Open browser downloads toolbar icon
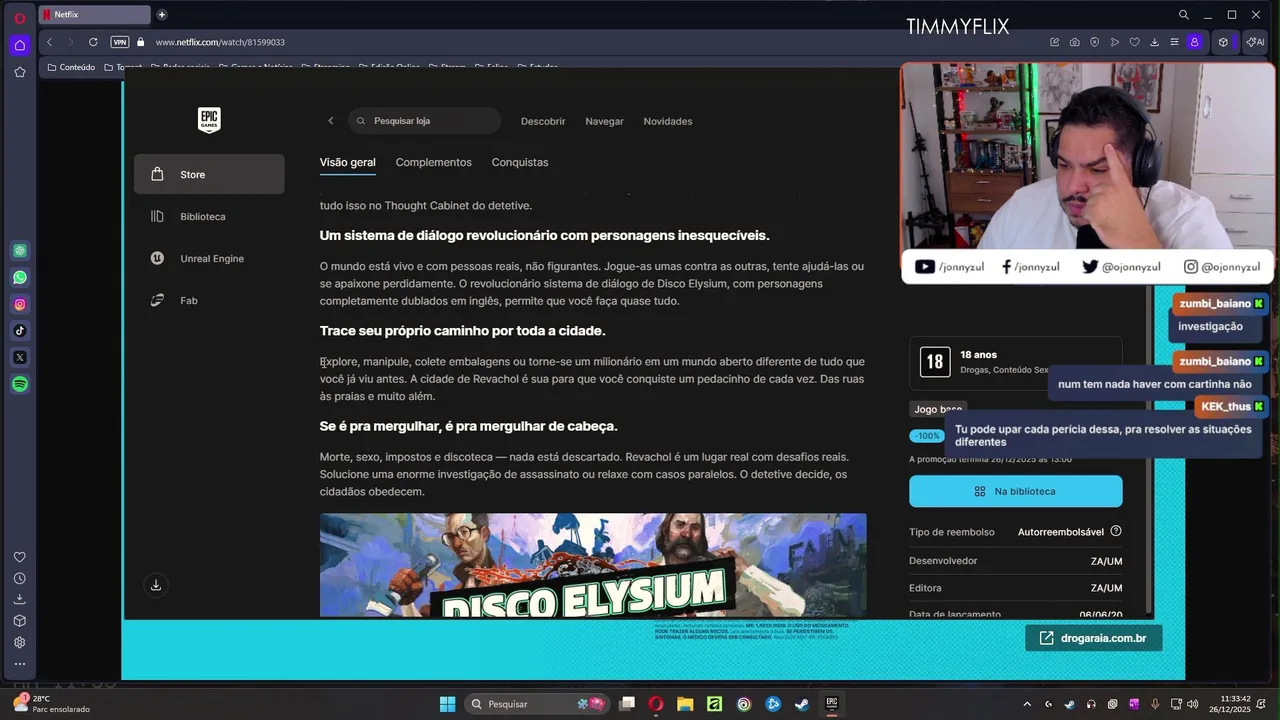This screenshot has height=720, width=1280. [1154, 42]
